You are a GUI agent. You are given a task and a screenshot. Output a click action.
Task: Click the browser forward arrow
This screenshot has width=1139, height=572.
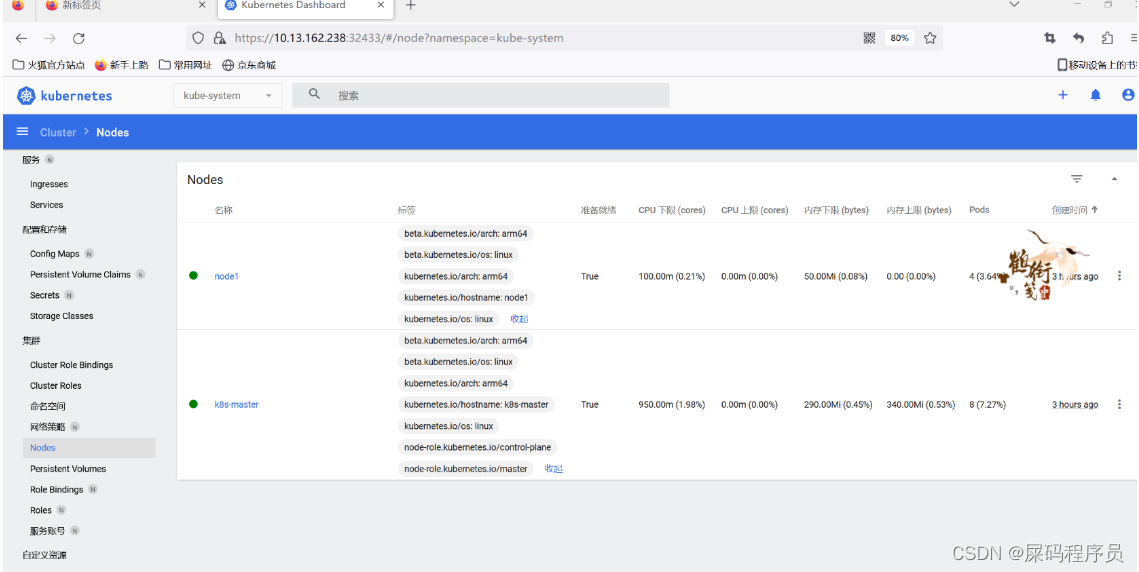(49, 39)
